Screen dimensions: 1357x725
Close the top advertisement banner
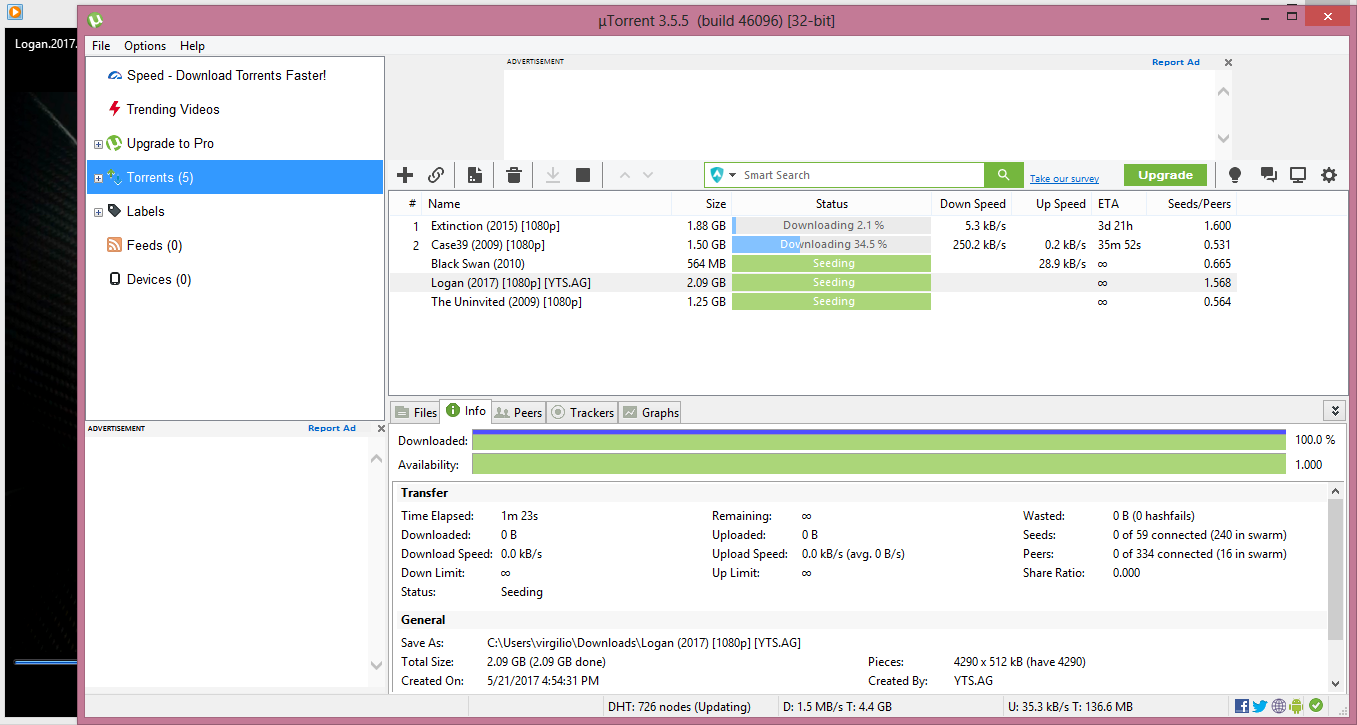tap(1229, 62)
